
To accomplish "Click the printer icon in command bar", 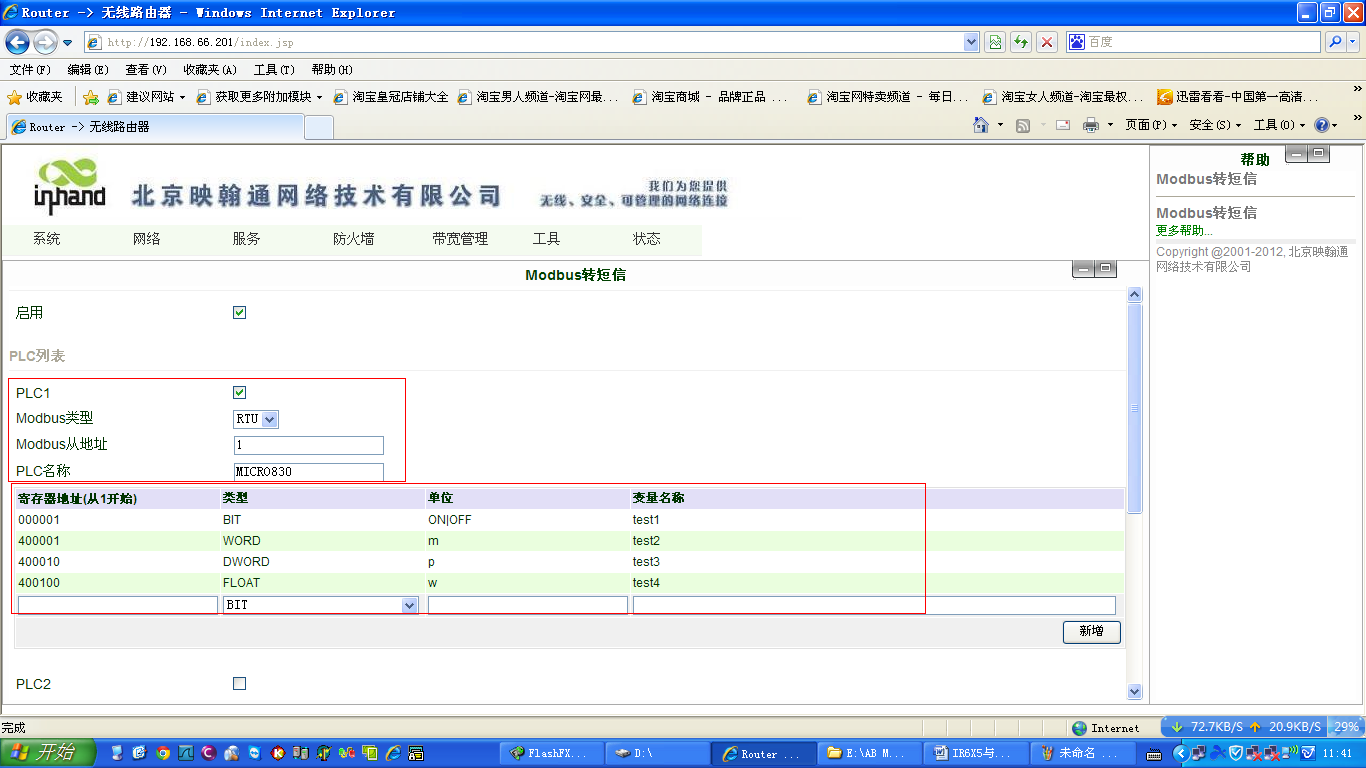I will pyautogui.click(x=1090, y=125).
